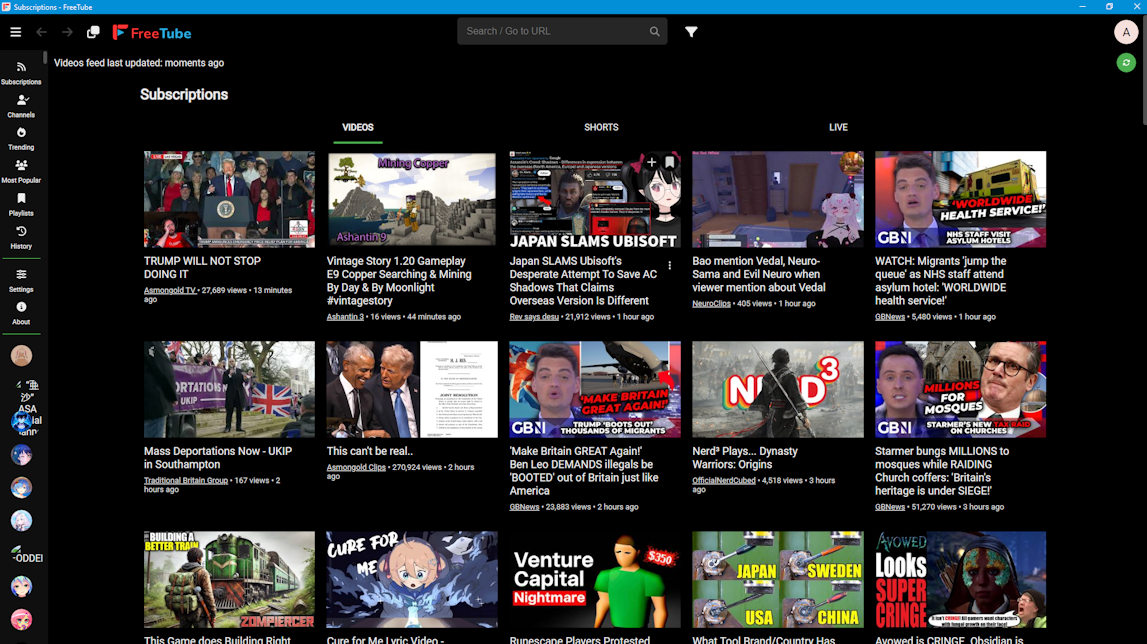Switch to the VIDEOS tab

tap(358, 127)
